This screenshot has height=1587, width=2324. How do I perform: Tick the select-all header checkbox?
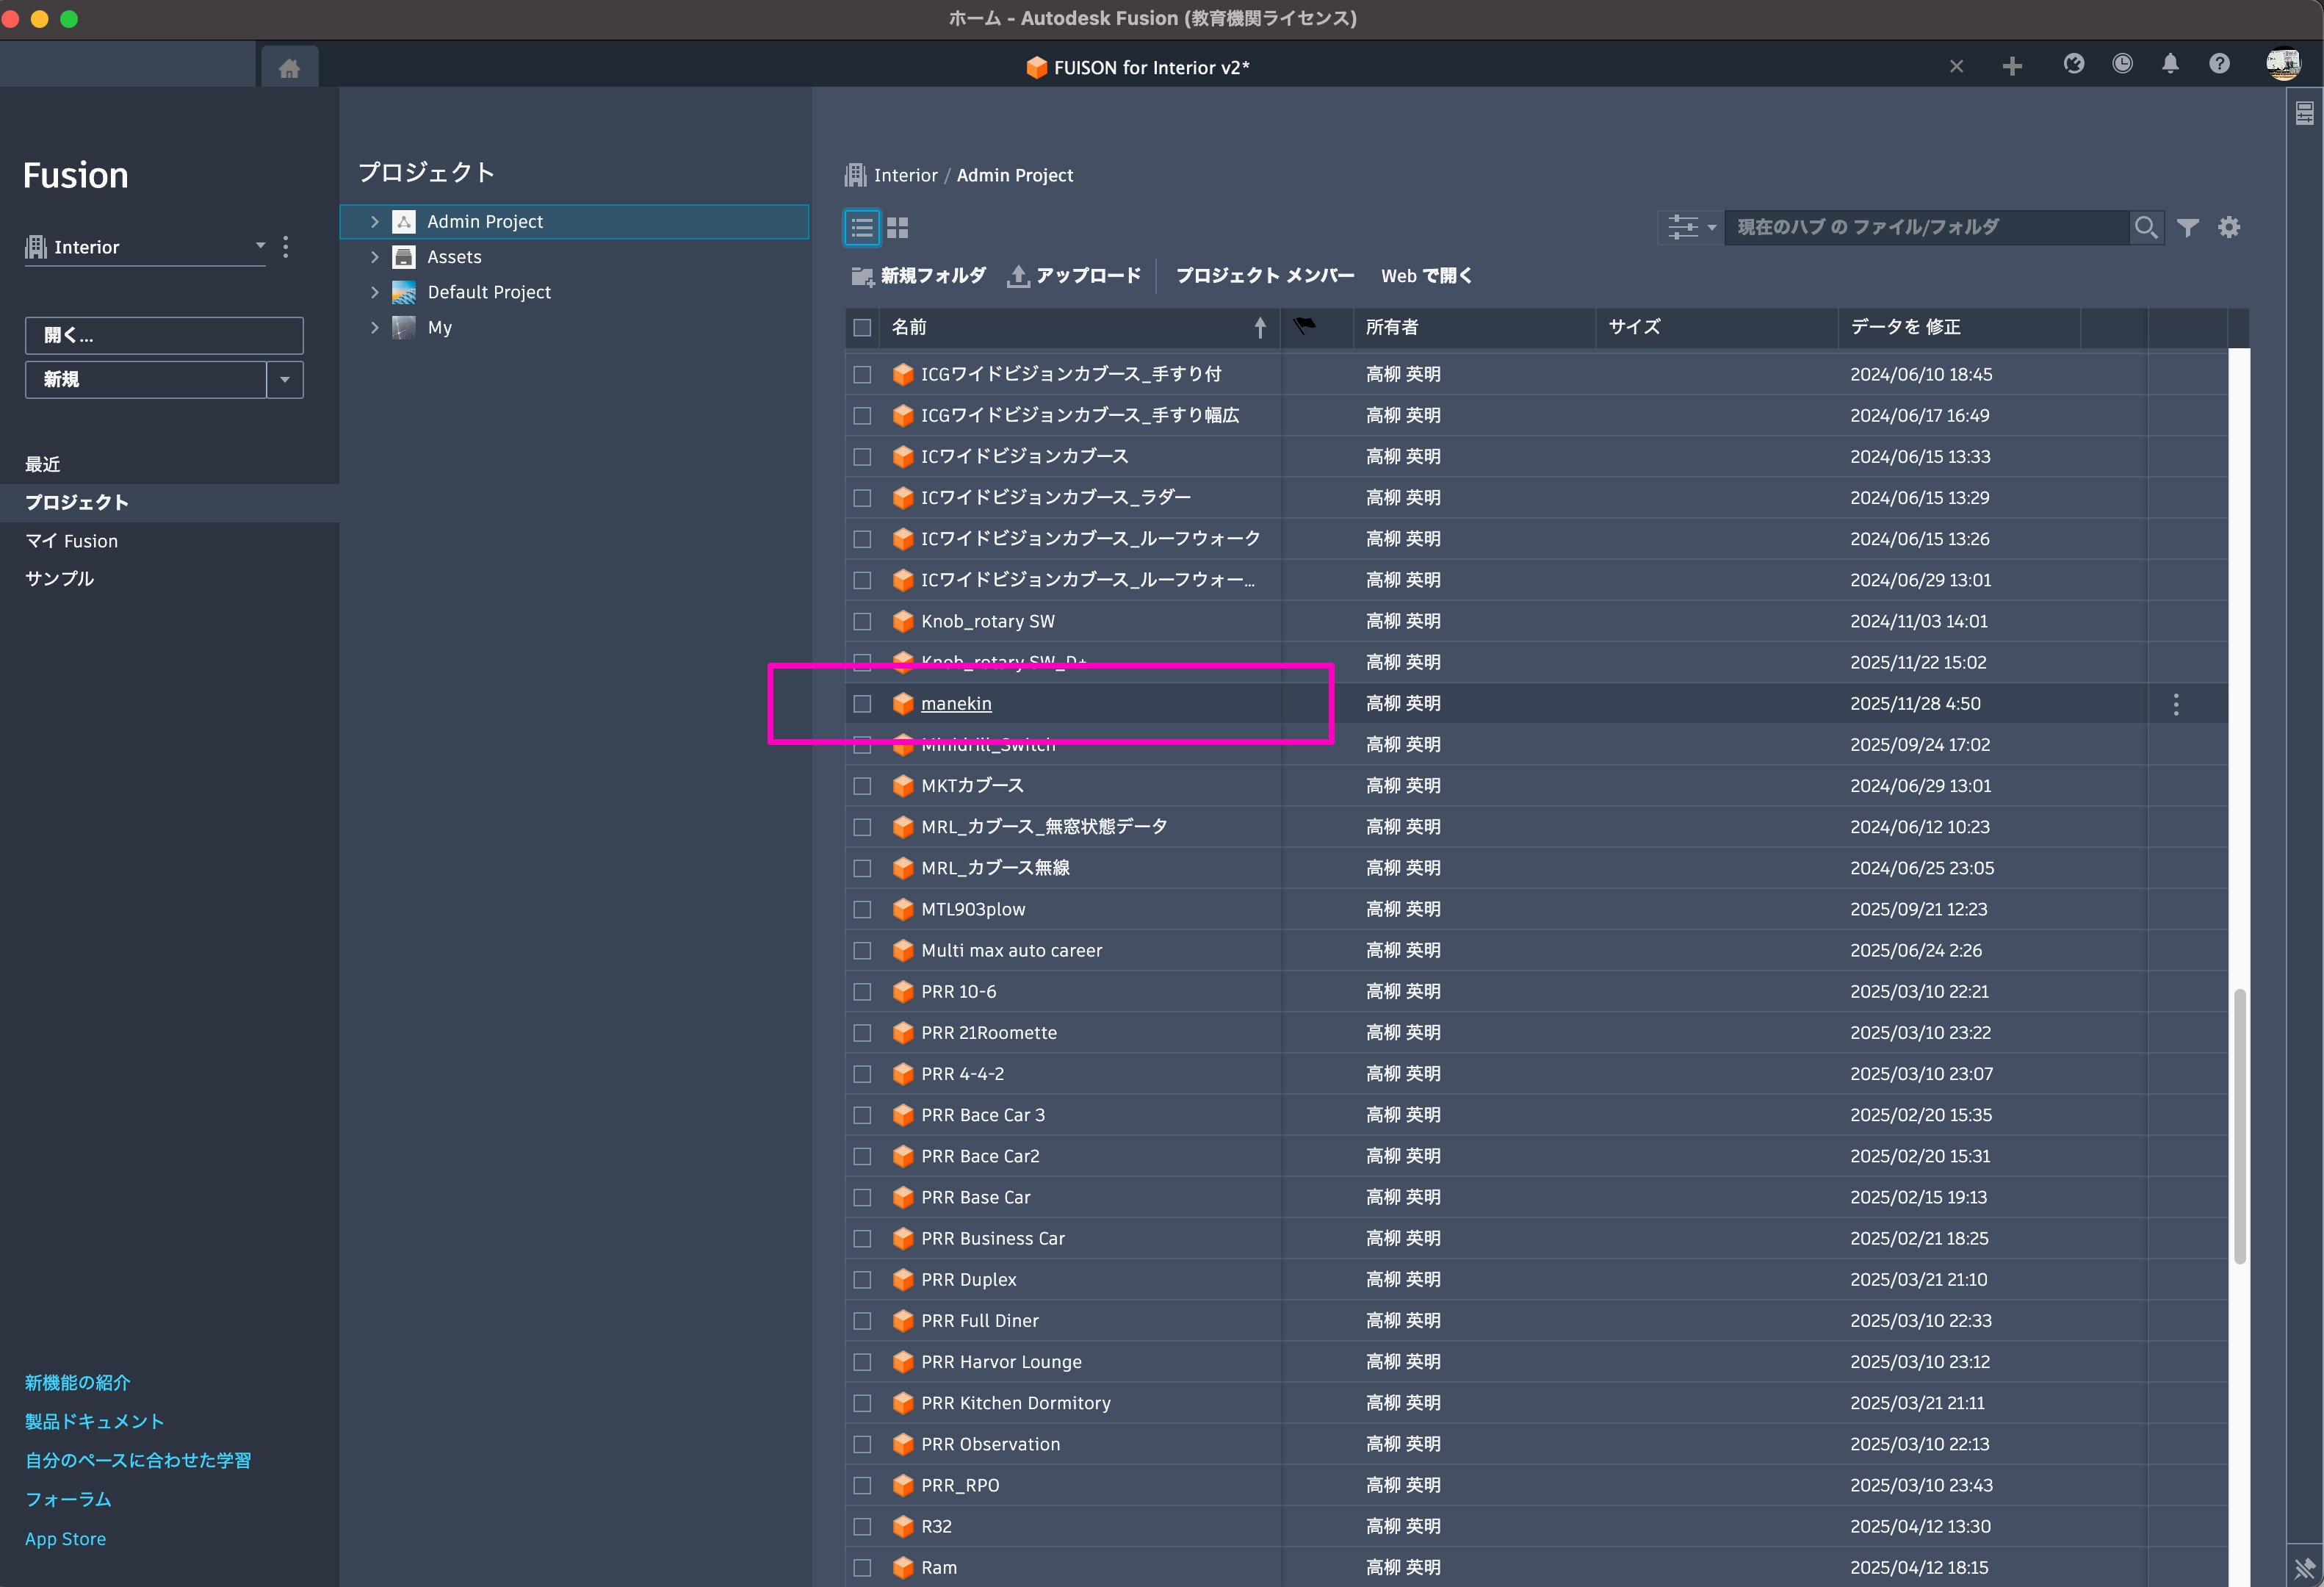click(x=862, y=328)
